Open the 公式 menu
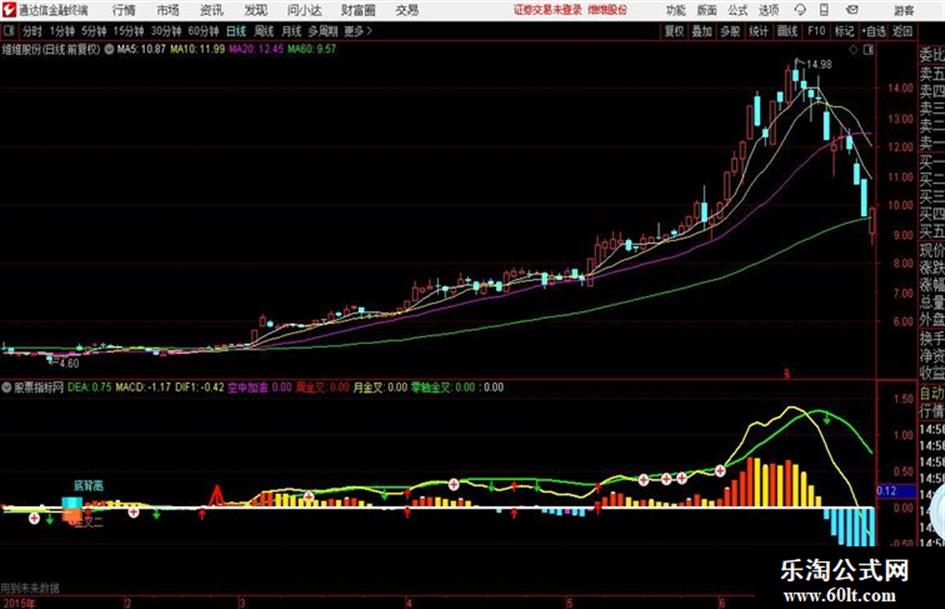Viewport: 945px width, 609px height. click(738, 10)
